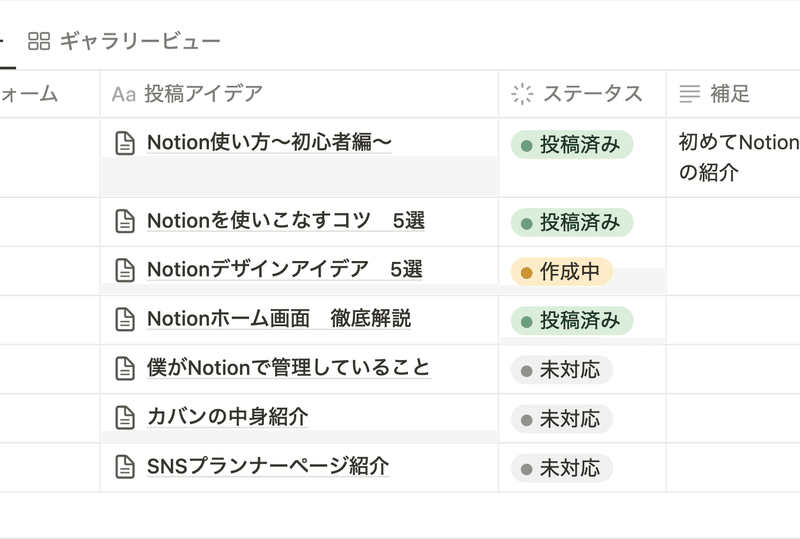This screenshot has width=800, height=539.
Task: Click page icon beside SNSプランナーページ紹介
Action: [125, 467]
